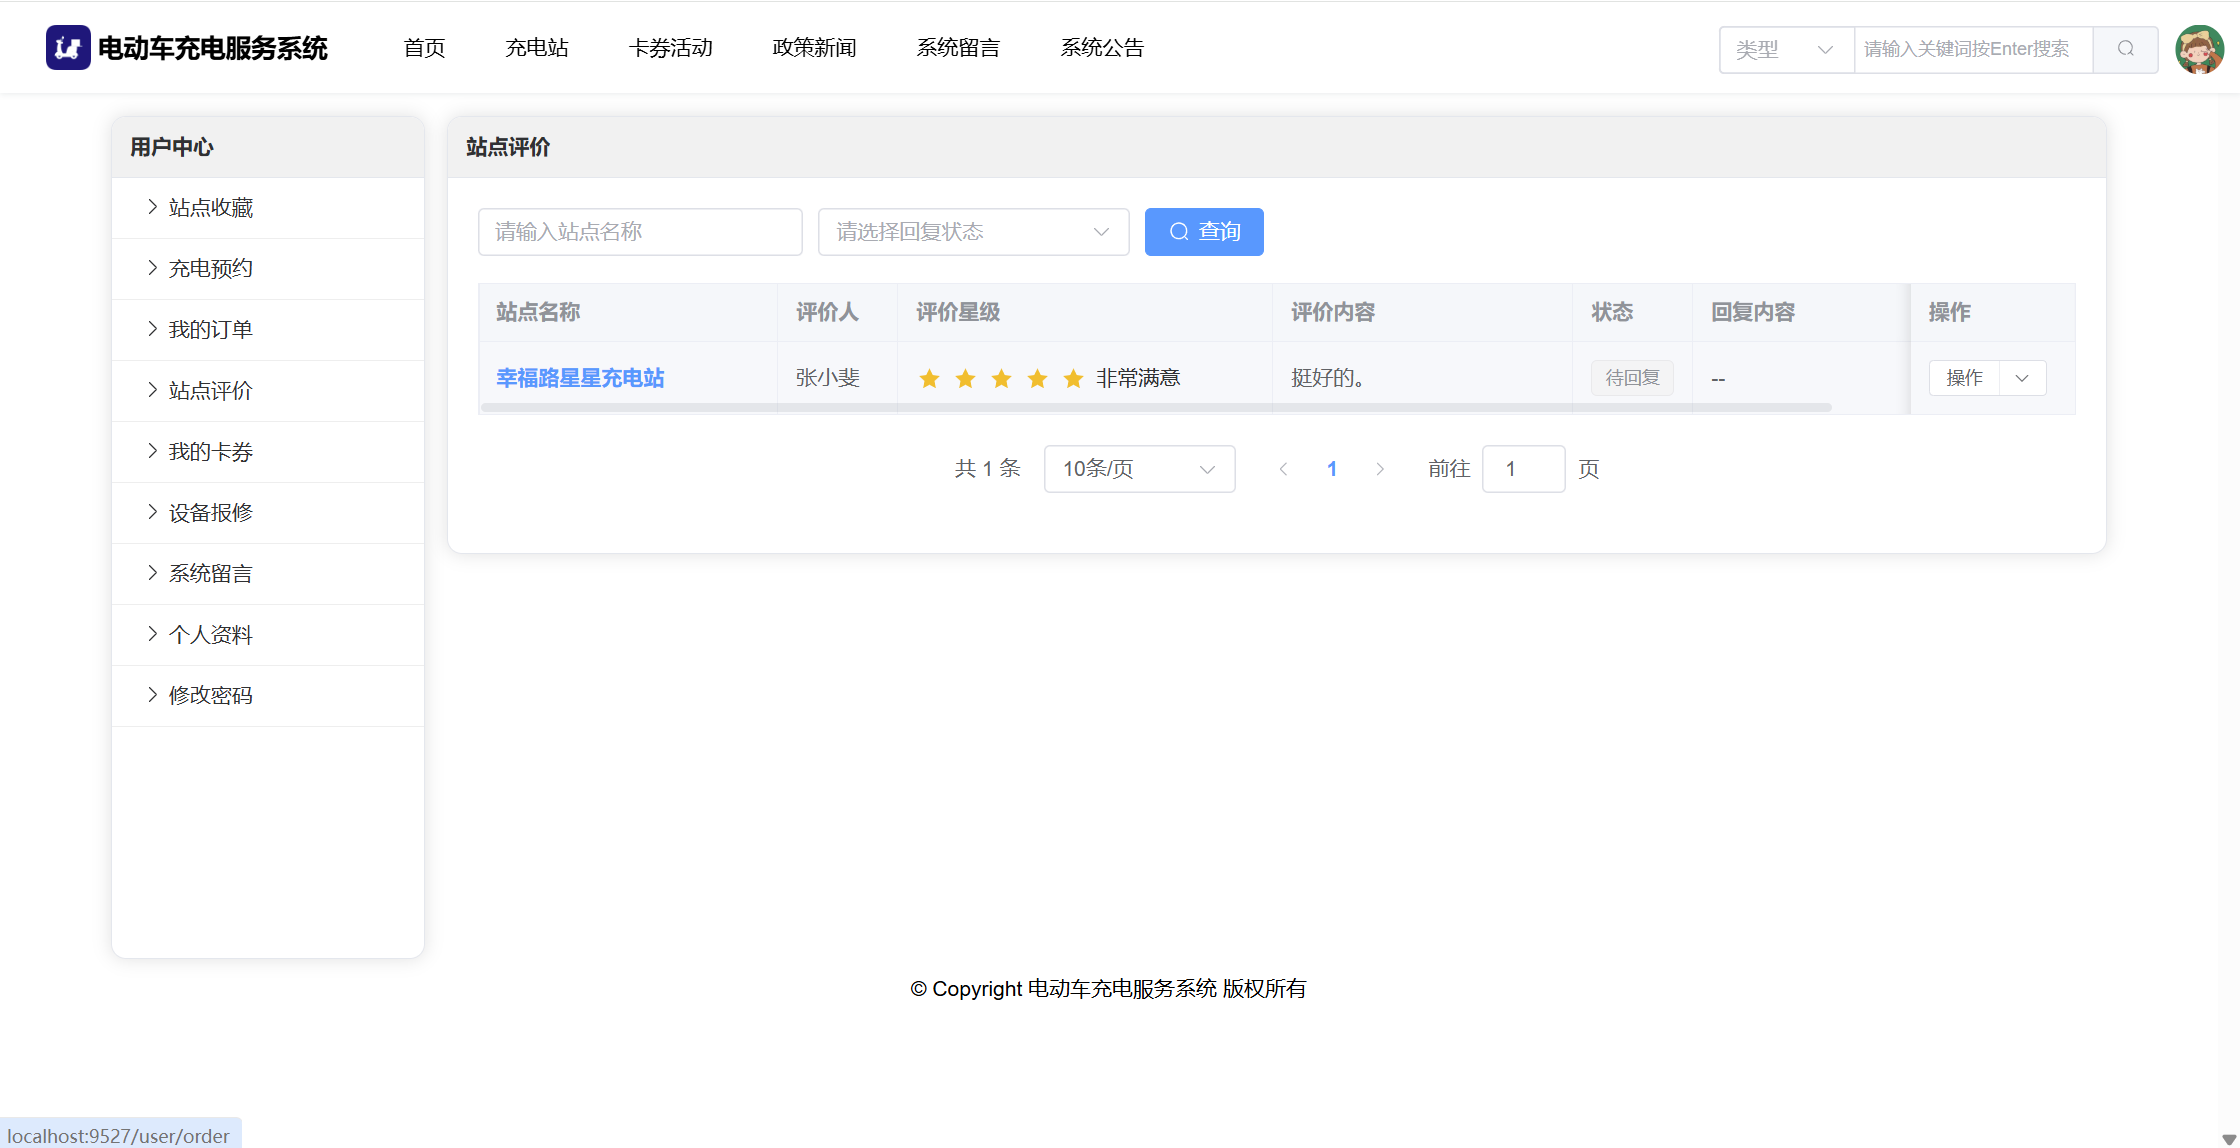
Task: Expand the 操作 row action arrow
Action: coord(2022,378)
